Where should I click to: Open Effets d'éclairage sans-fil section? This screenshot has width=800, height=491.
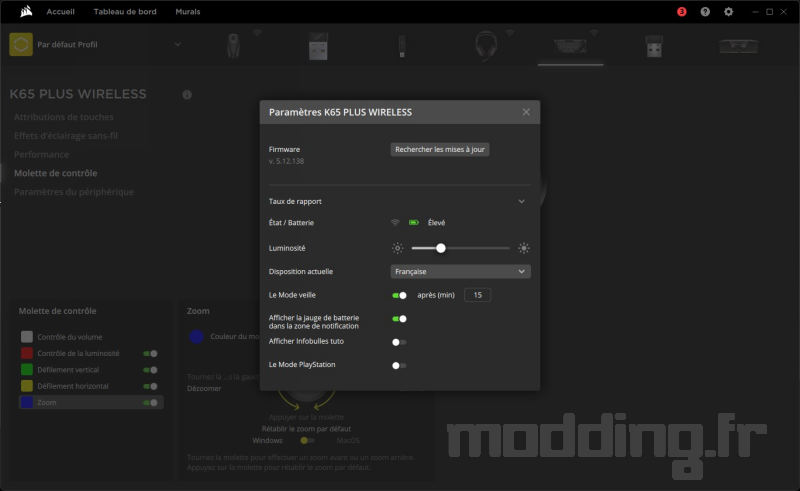point(66,136)
